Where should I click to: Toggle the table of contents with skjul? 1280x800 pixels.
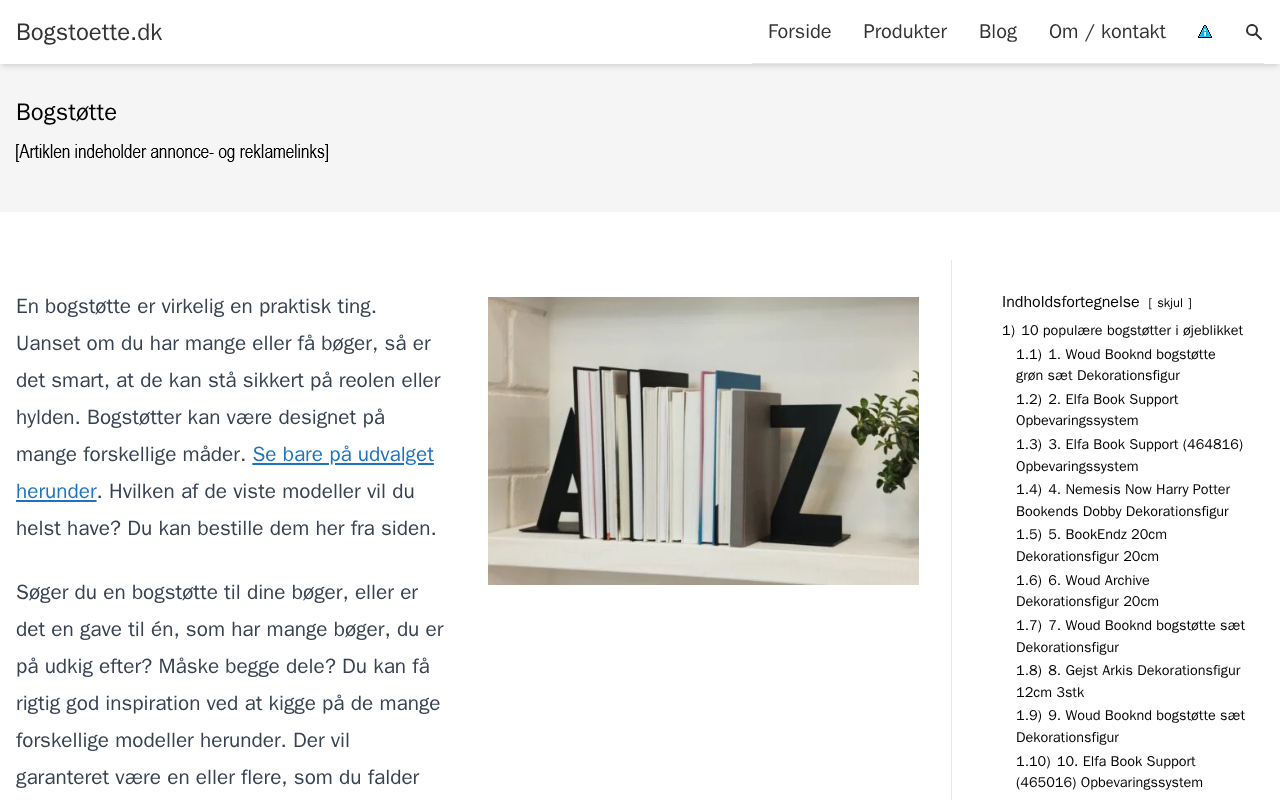point(1170,303)
